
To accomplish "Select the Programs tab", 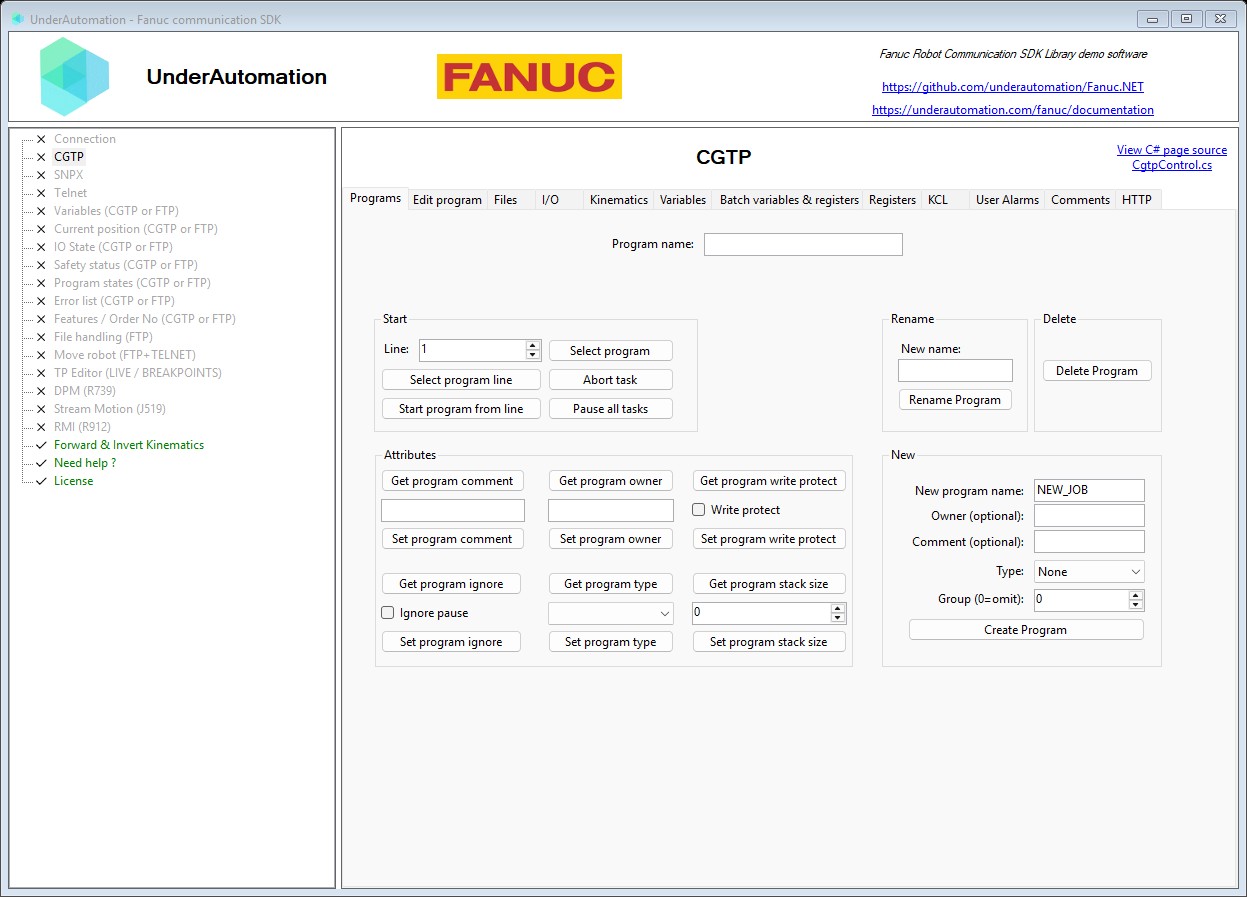I will pyautogui.click(x=376, y=198).
